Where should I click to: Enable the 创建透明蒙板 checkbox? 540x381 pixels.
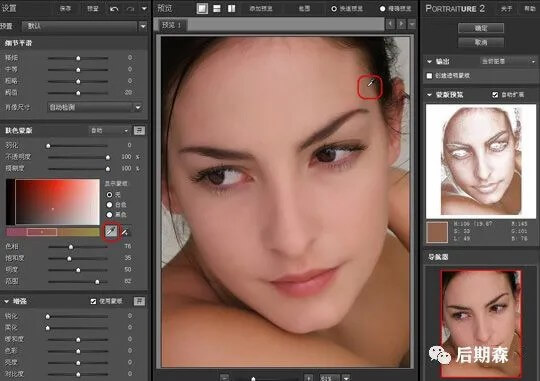(429, 76)
